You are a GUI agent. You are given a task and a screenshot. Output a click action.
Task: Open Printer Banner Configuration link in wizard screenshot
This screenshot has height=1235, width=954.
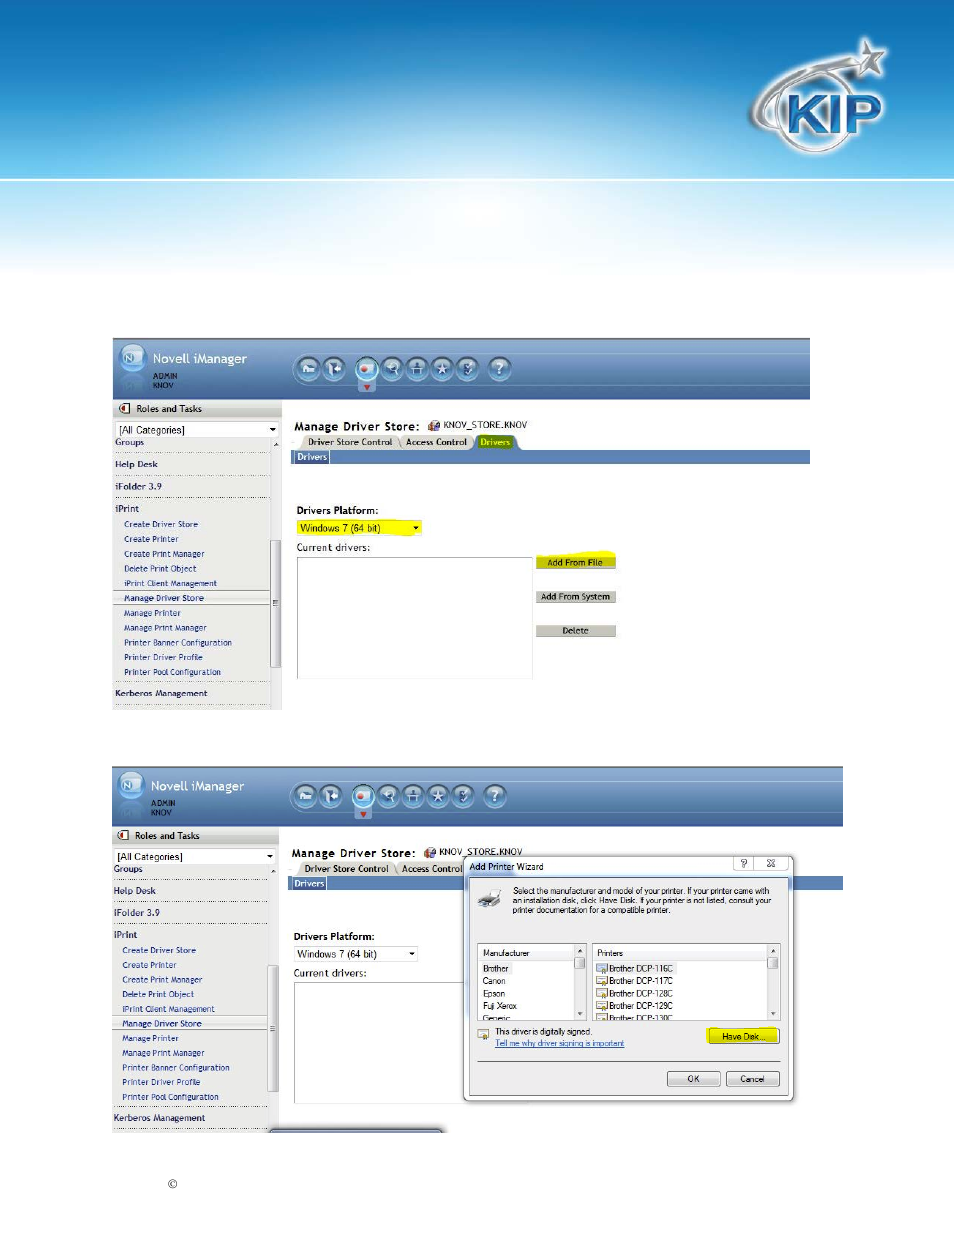tap(176, 1068)
